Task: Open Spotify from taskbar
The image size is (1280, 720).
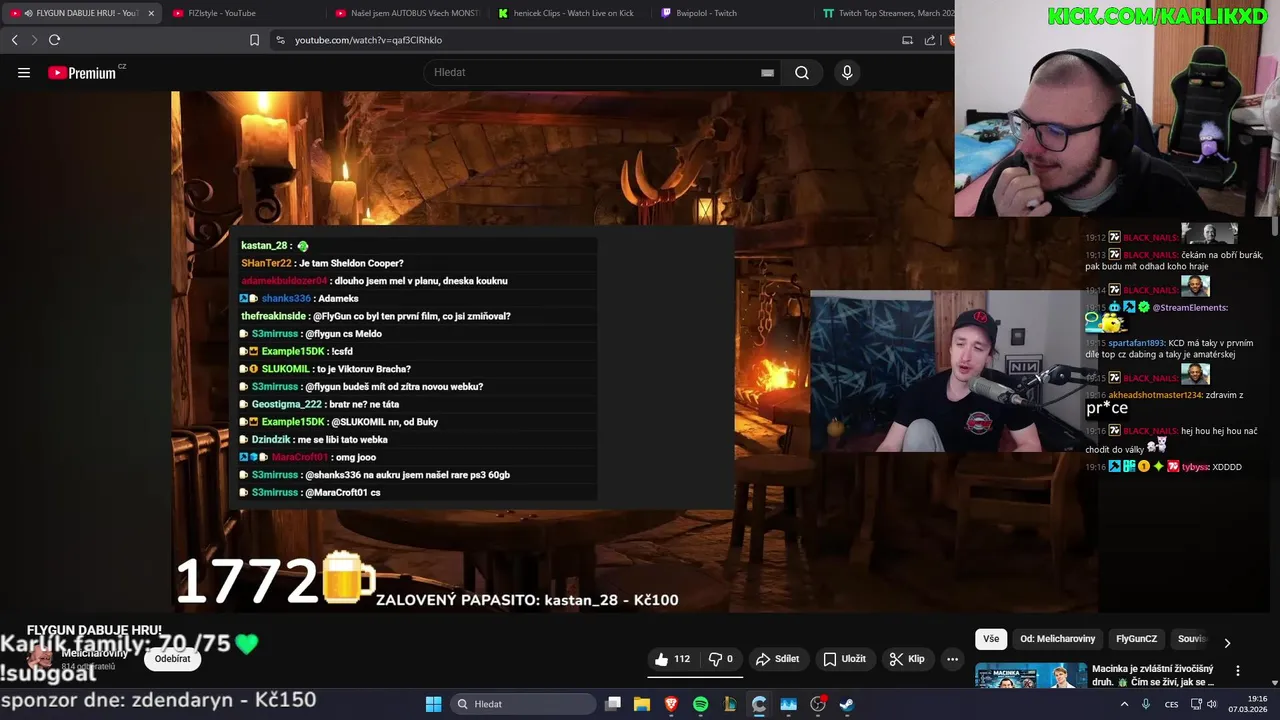Action: pos(700,704)
